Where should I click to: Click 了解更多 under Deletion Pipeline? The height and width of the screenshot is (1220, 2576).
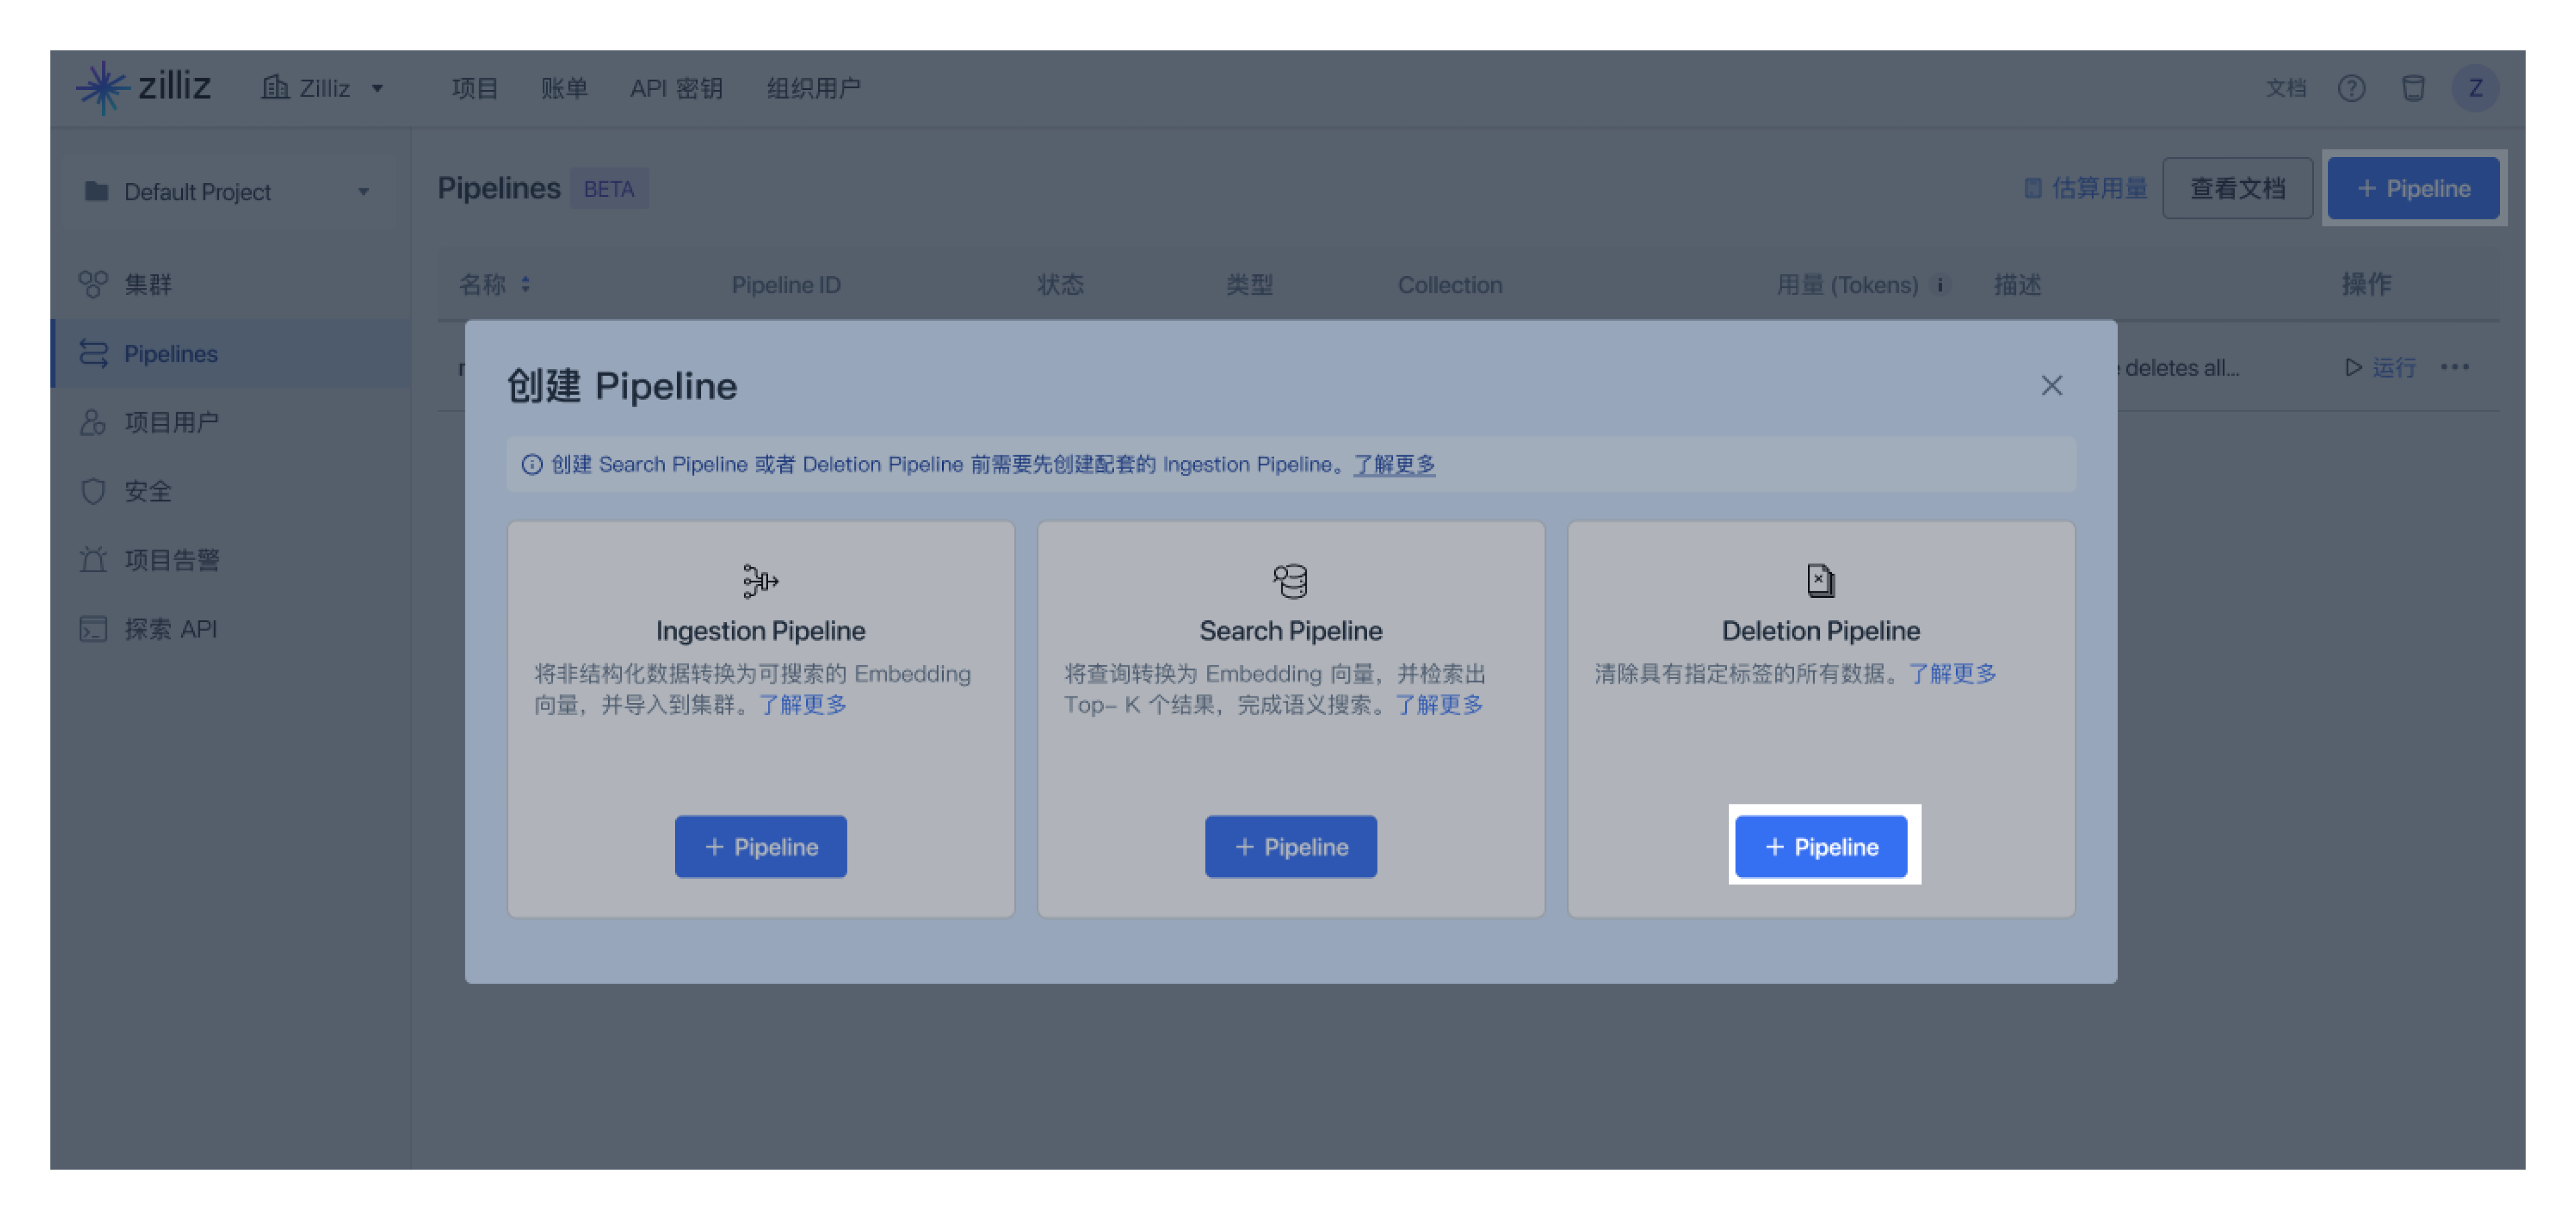click(1952, 673)
